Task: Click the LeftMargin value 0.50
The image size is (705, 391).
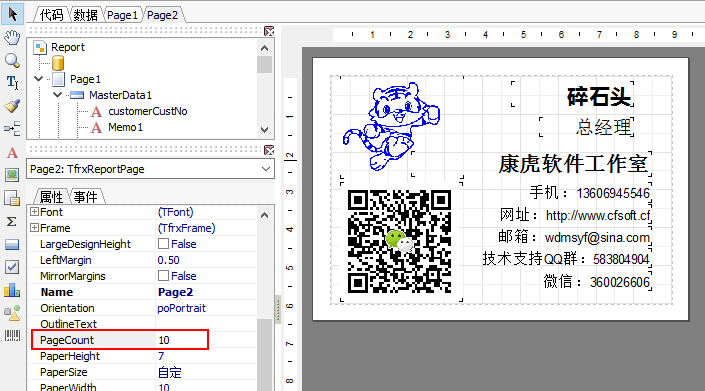Action: click(168, 260)
